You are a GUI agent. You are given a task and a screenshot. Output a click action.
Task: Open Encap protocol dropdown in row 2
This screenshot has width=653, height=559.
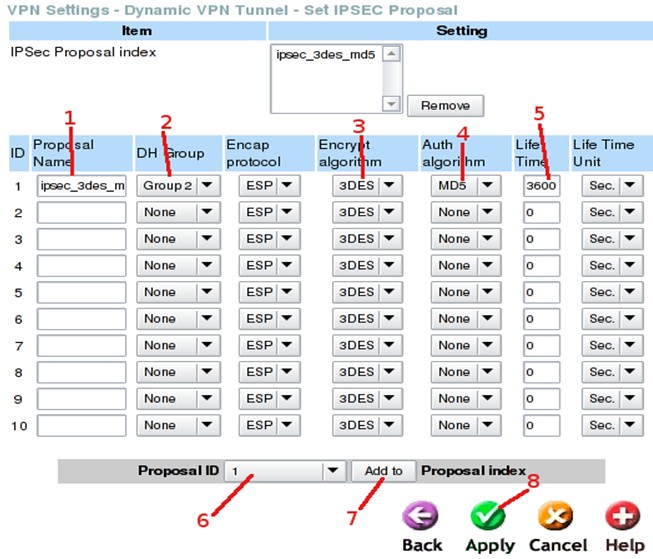point(269,212)
